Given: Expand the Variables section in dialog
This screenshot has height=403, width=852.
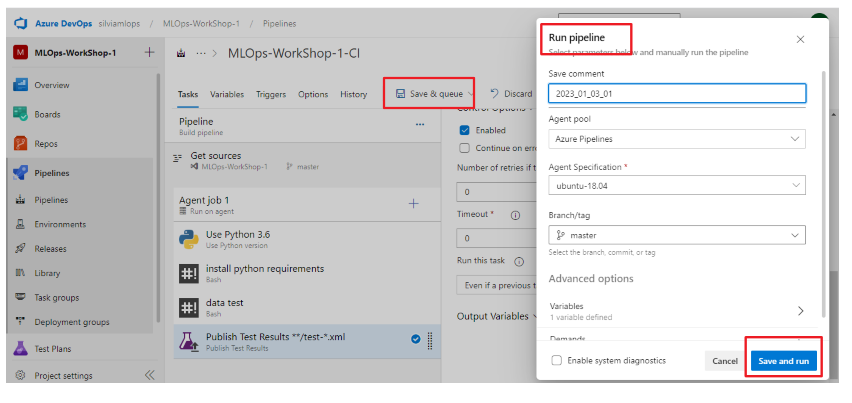Looking at the screenshot, I should tap(677, 311).
